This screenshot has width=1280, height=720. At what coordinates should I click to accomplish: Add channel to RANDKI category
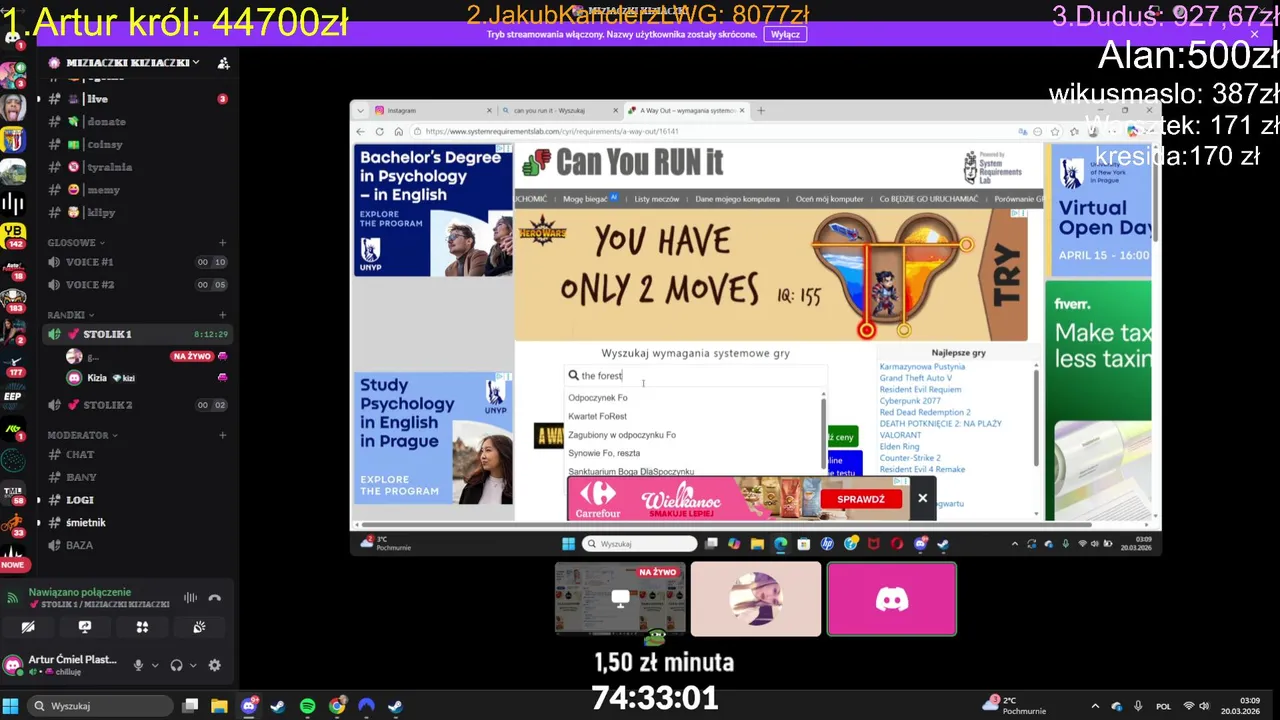(x=222, y=314)
